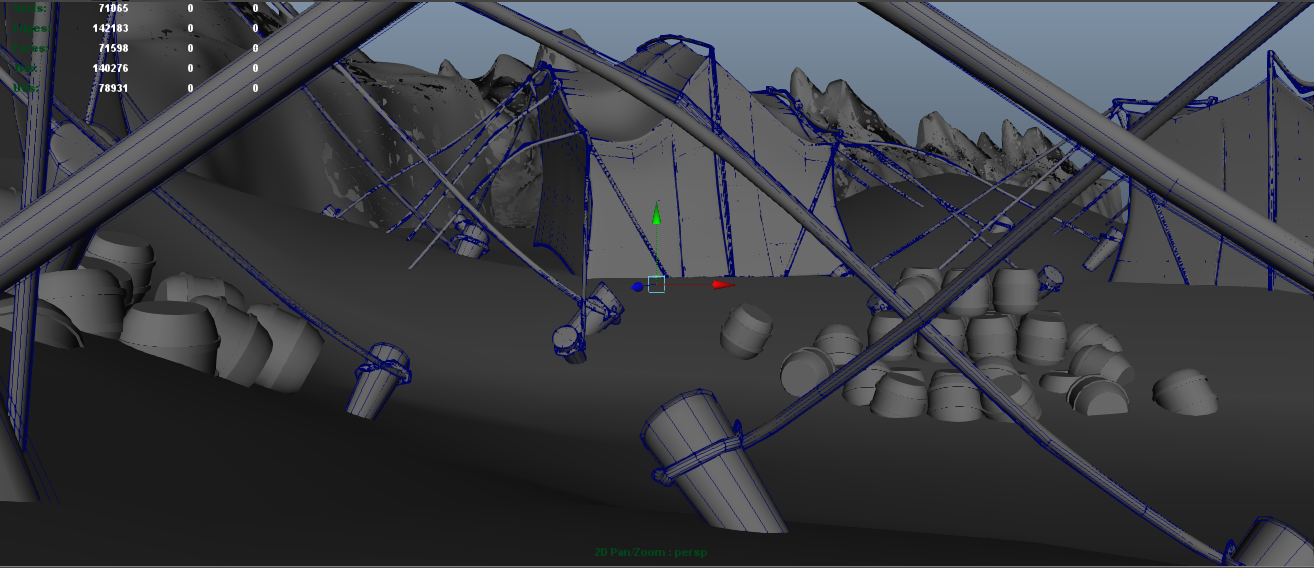Viewport: 1314px width, 568px height.
Task: Select the lone barrel right of the manipulator
Action: [746, 331]
